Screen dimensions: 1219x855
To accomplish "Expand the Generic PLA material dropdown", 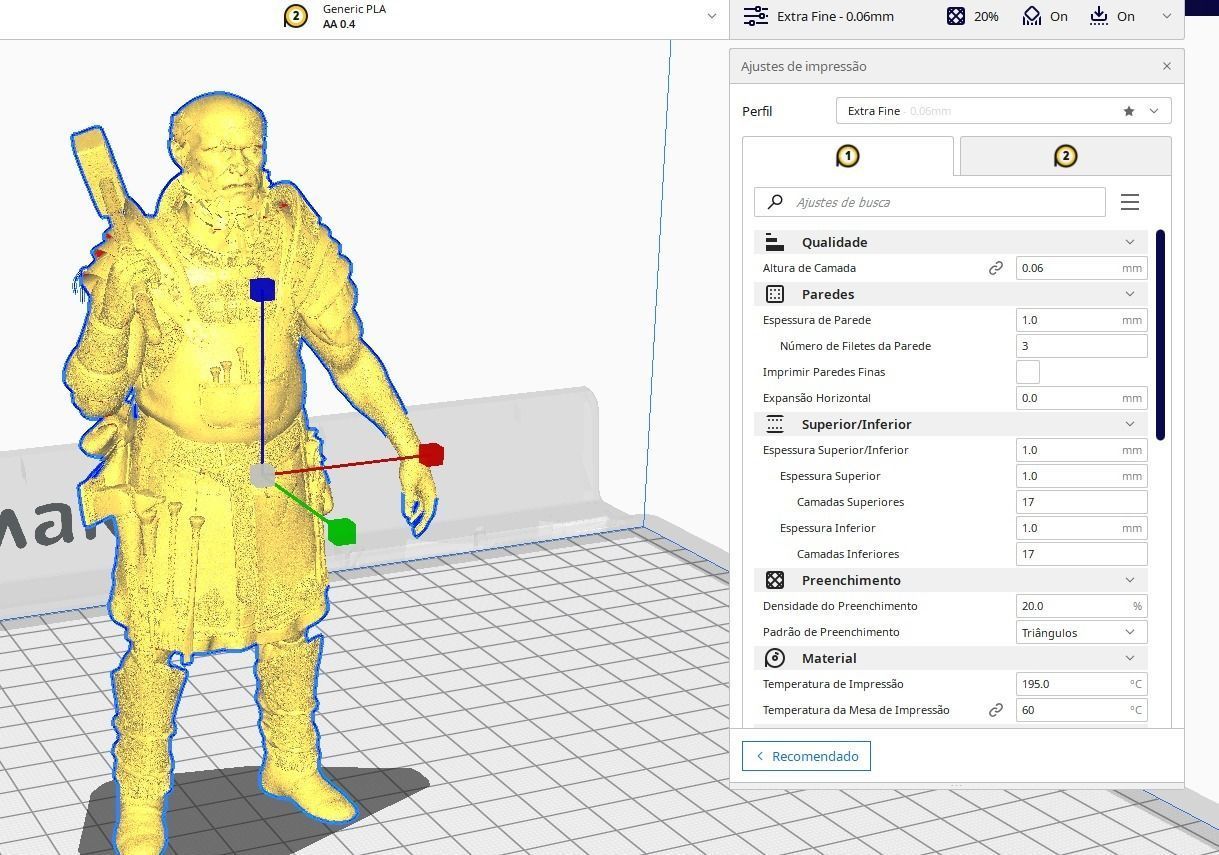I will tap(711, 16).
